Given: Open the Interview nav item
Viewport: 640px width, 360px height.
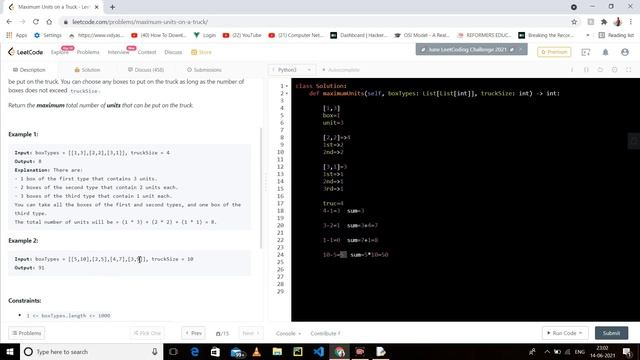Looking at the screenshot, I should pyautogui.click(x=118, y=52).
